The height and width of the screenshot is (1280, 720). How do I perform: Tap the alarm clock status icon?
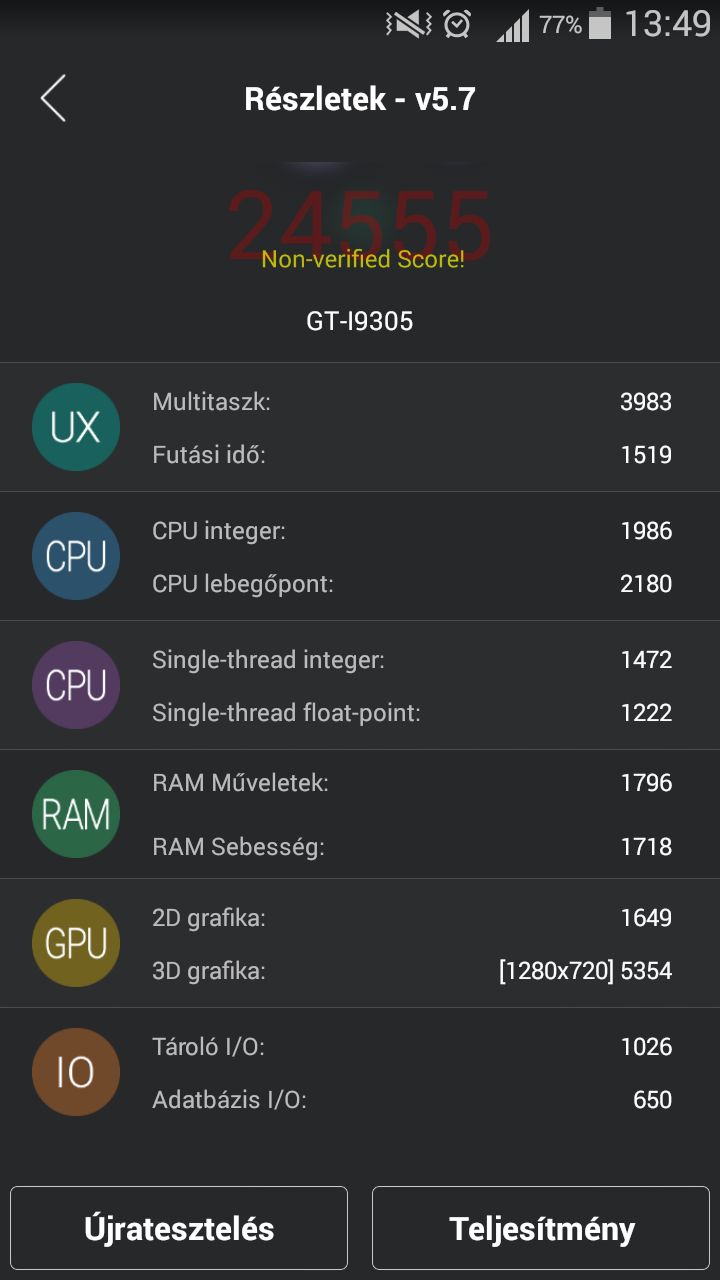tap(457, 24)
